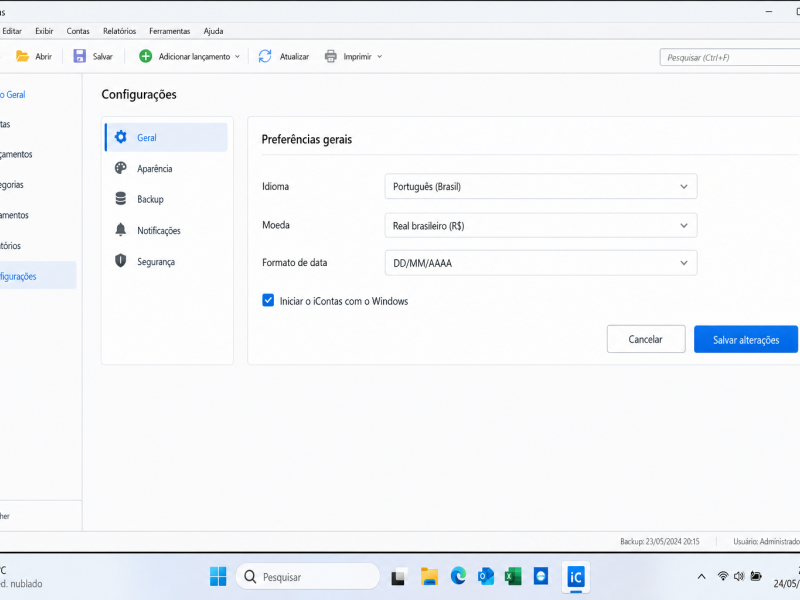Open the Ajuda menu
Screen dimensions: 800x600
coord(213,31)
